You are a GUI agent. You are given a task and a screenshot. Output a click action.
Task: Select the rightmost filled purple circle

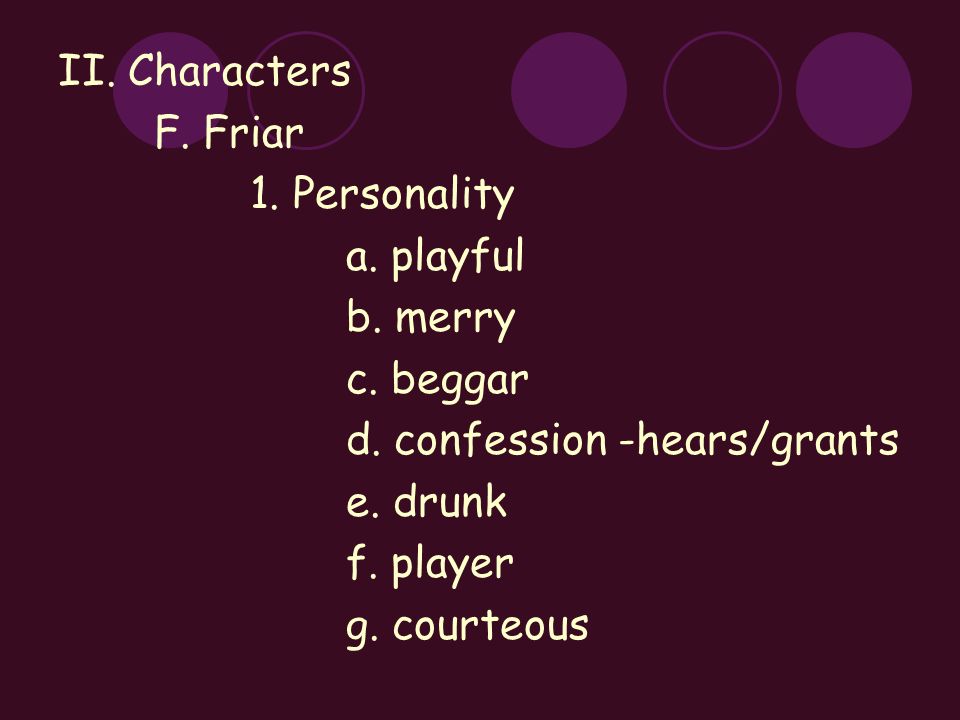coord(854,90)
